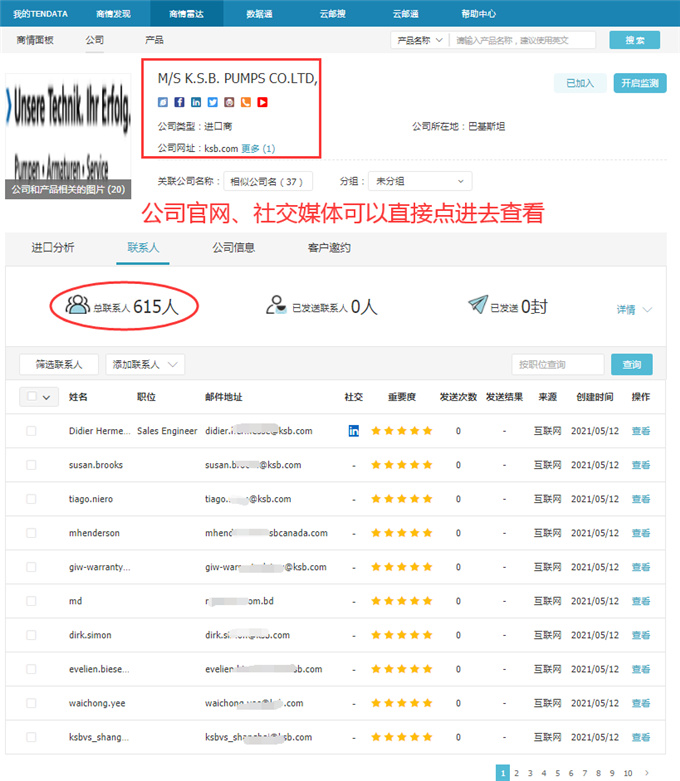Click 更多 (1) next to company website

[258, 148]
